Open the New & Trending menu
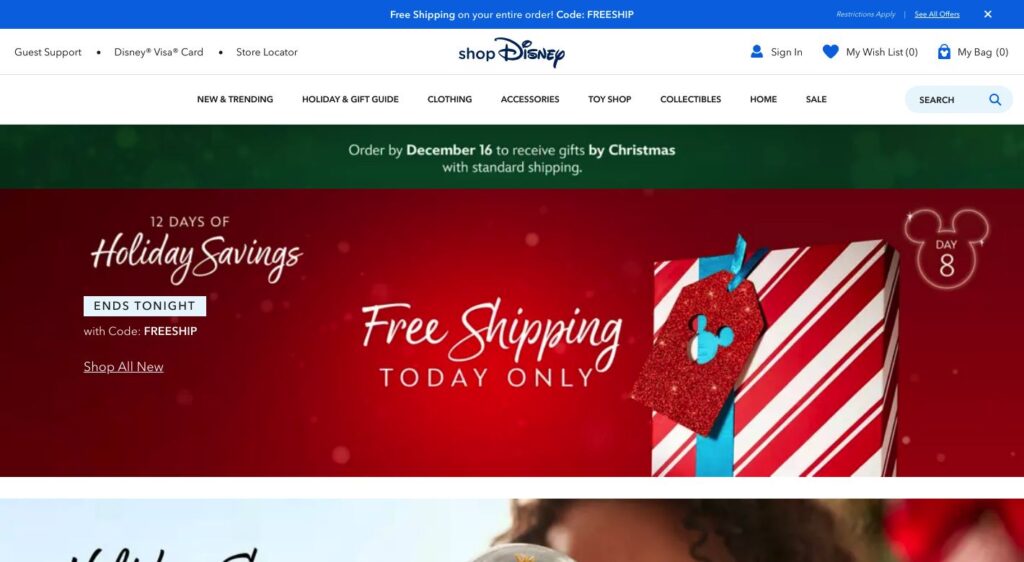Screen dimensions: 1024x562 tap(235, 99)
